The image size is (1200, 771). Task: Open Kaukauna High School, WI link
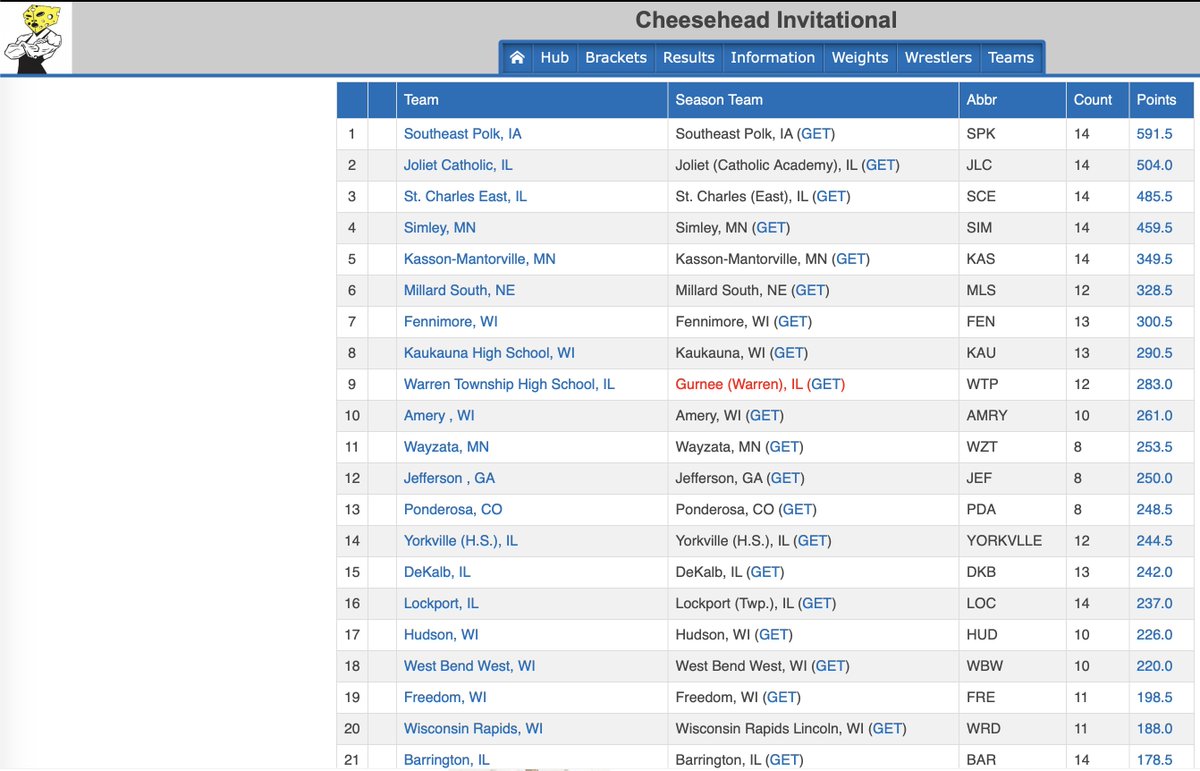489,353
